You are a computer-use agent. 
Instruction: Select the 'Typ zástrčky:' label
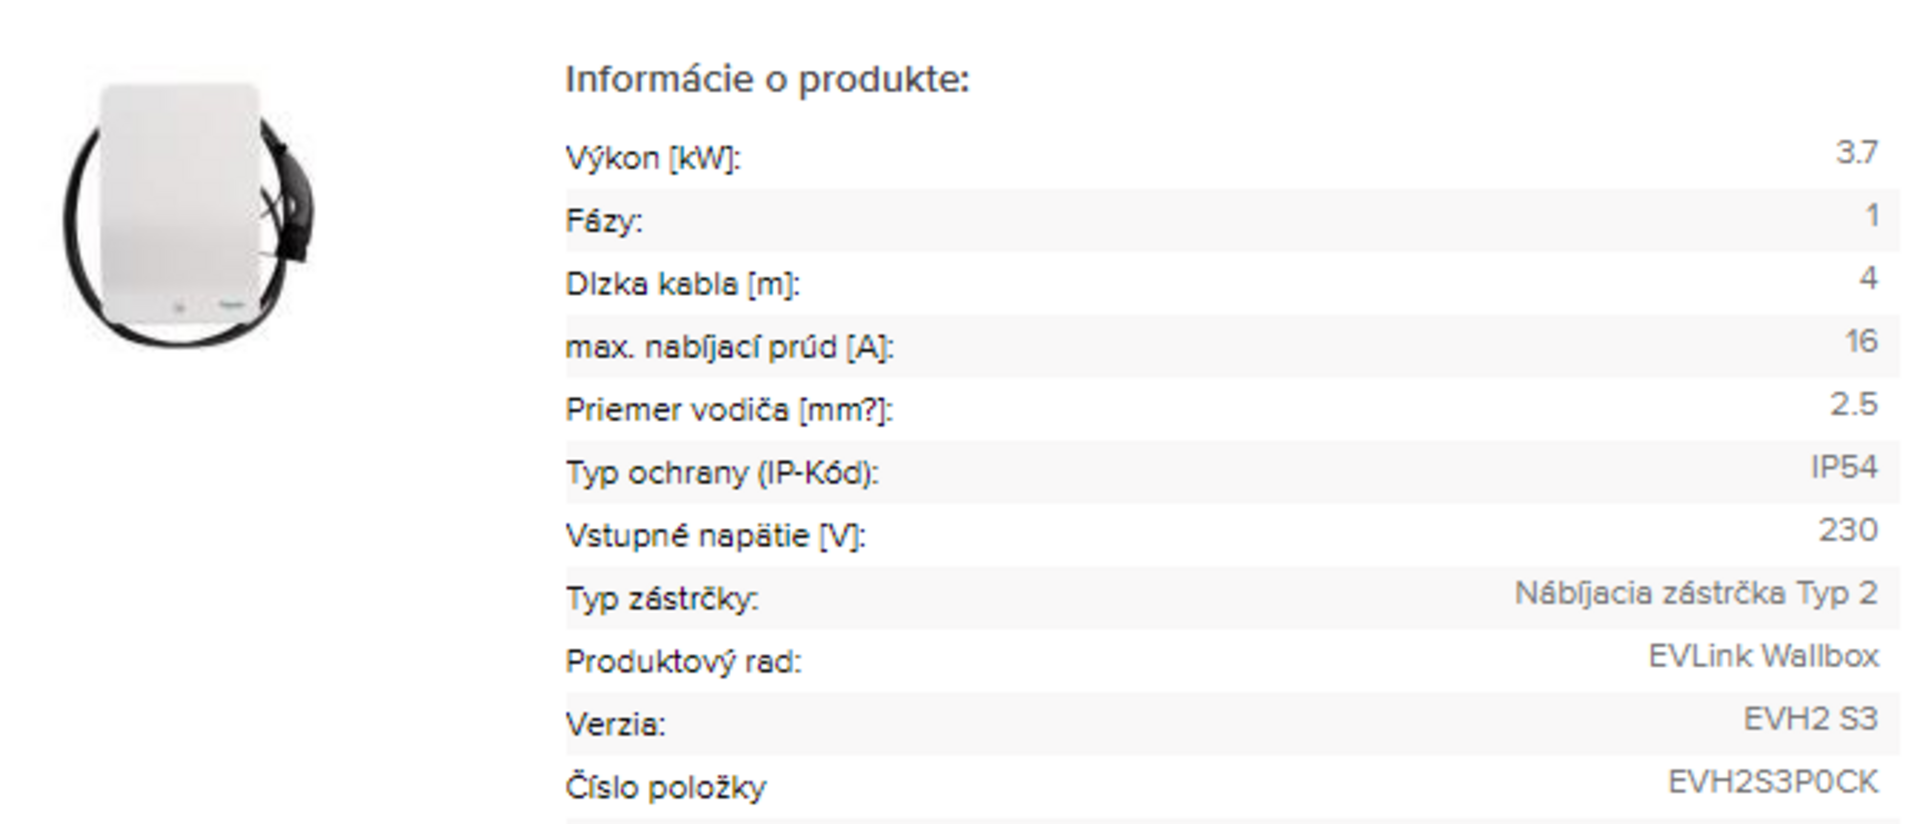[x=662, y=599]
